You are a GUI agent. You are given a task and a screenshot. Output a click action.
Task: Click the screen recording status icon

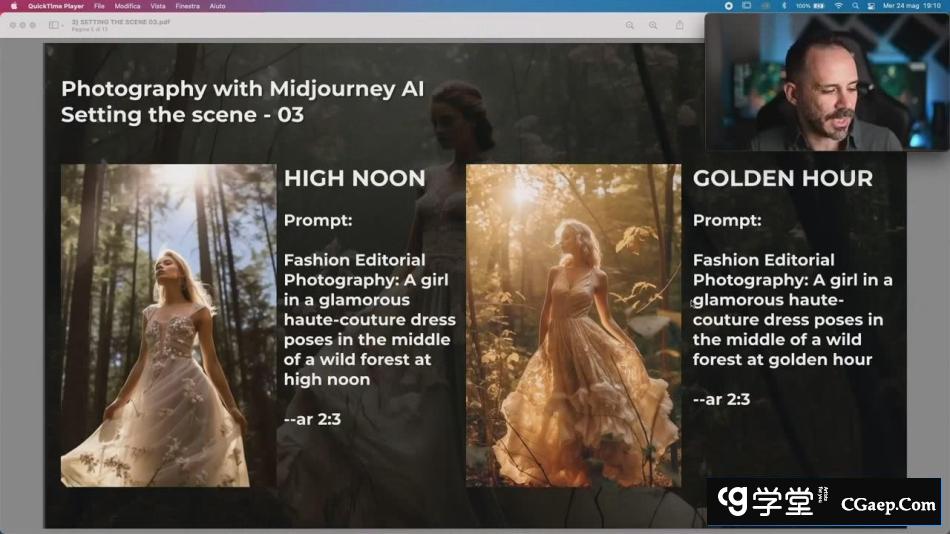pyautogui.click(x=728, y=6)
